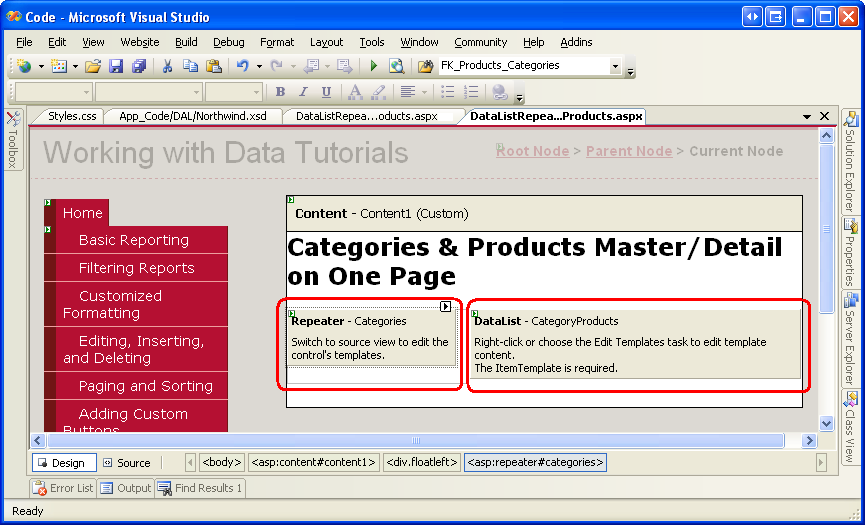
Task: Click the Find in Files binoculars icon
Action: tap(425, 66)
